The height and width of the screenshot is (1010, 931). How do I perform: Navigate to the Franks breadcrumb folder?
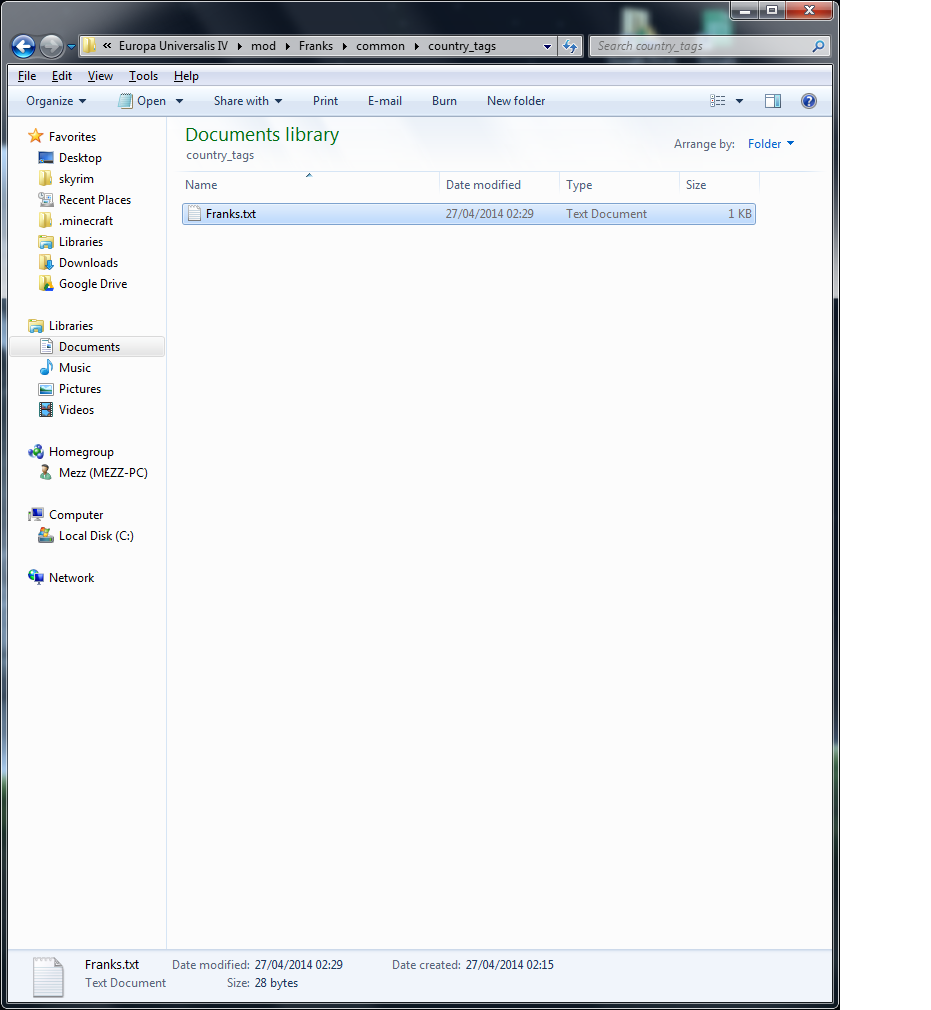click(316, 46)
